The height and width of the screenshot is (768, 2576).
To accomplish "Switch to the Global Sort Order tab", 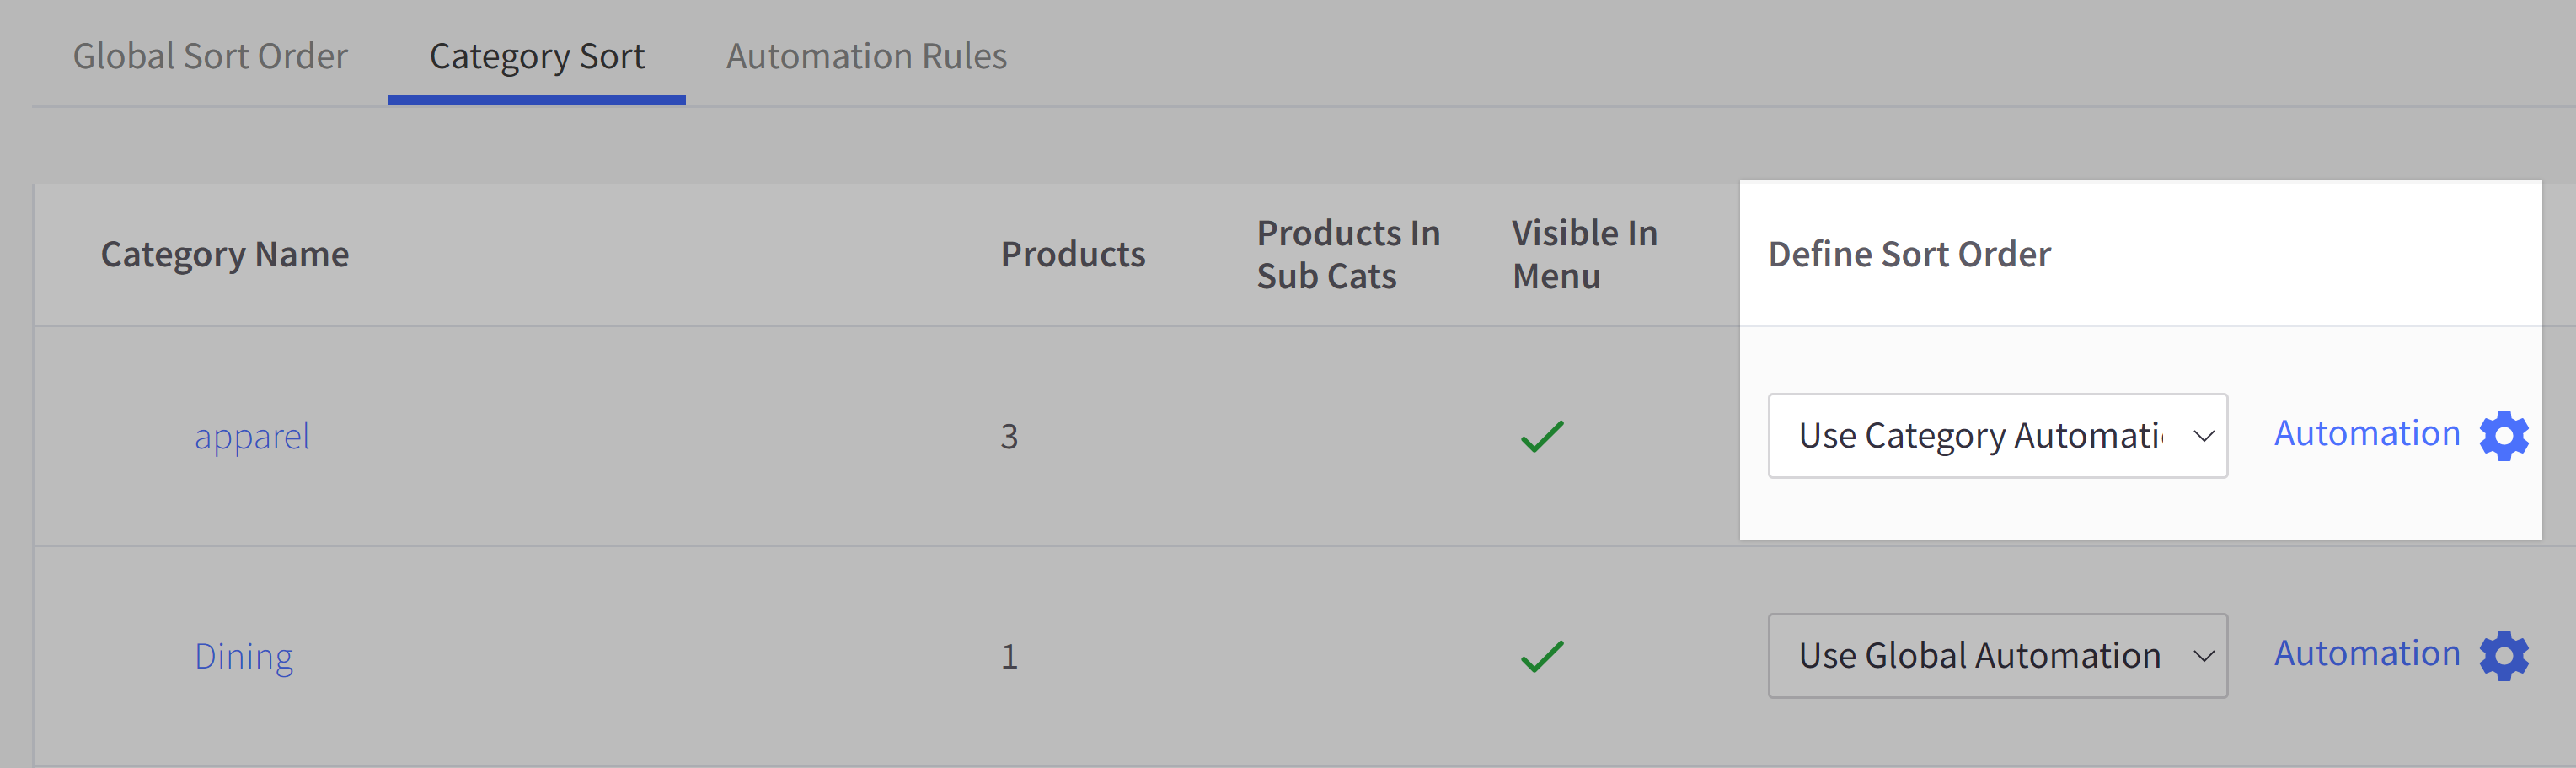I will tap(210, 56).
